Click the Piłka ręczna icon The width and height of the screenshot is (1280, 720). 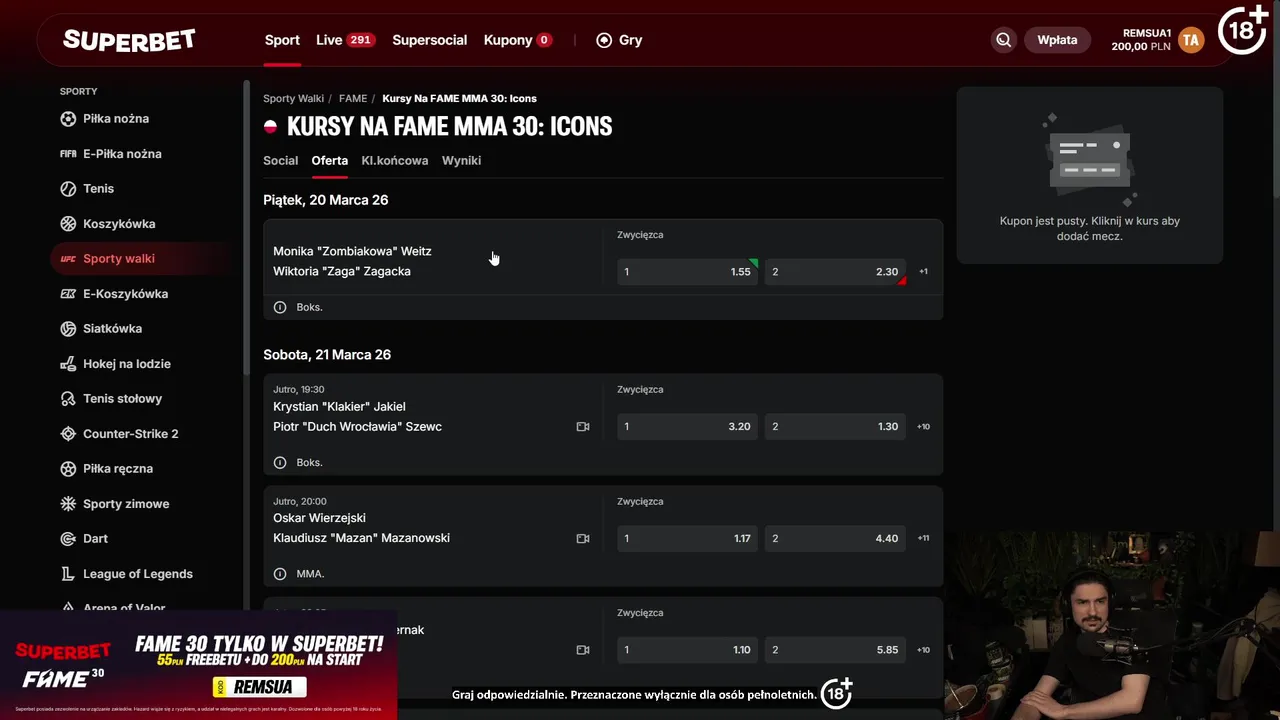[68, 469]
